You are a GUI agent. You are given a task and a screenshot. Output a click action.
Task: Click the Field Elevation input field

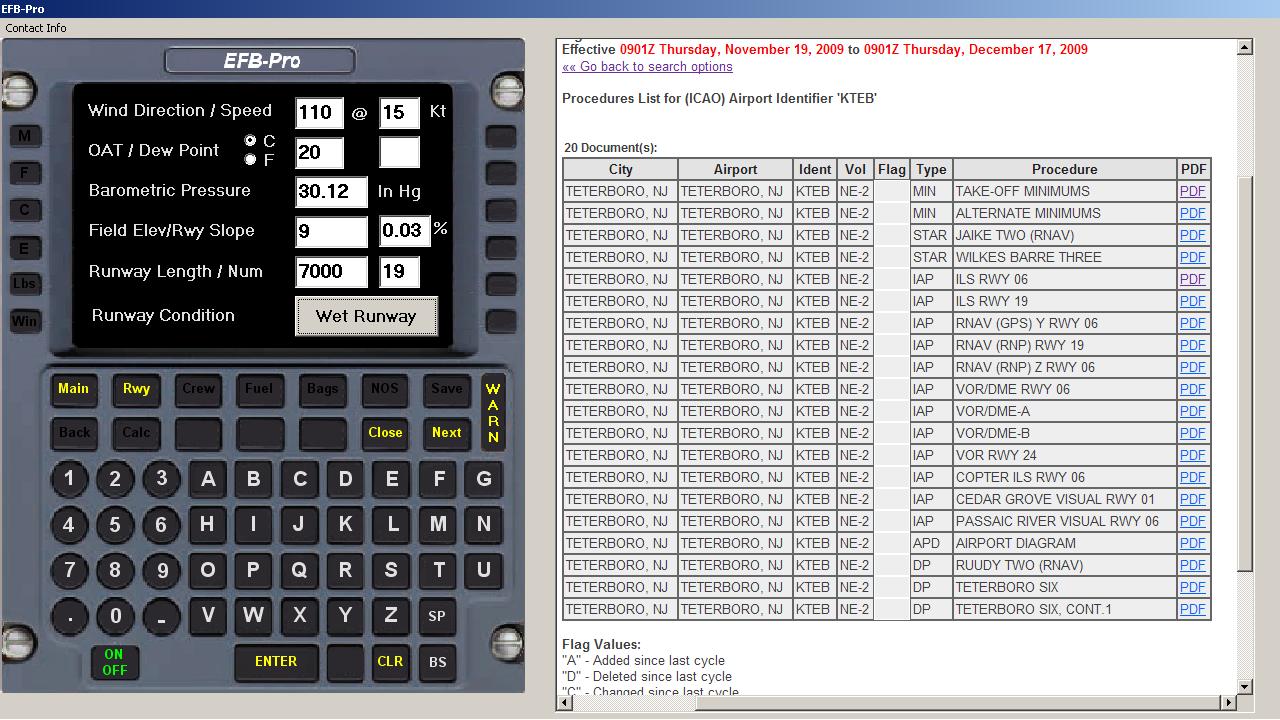[x=331, y=232]
